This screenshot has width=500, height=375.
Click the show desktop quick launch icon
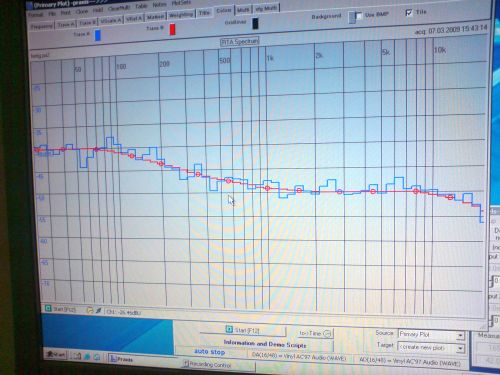click(x=77, y=356)
